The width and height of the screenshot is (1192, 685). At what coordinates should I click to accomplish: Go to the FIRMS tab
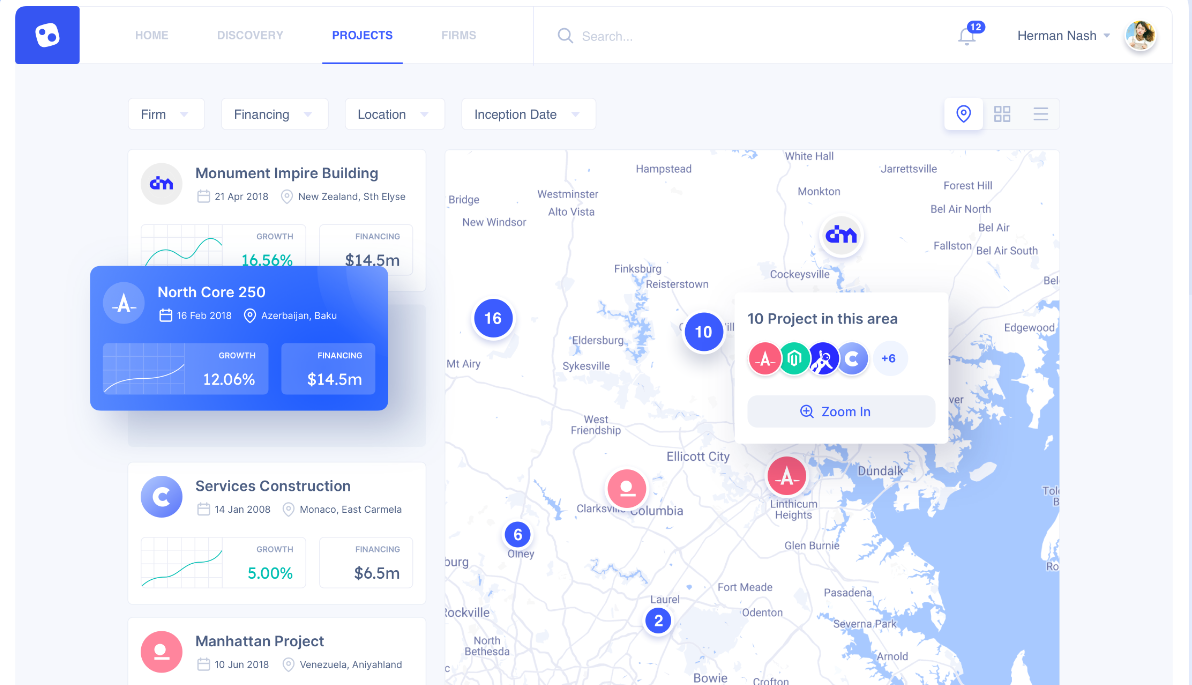click(458, 35)
